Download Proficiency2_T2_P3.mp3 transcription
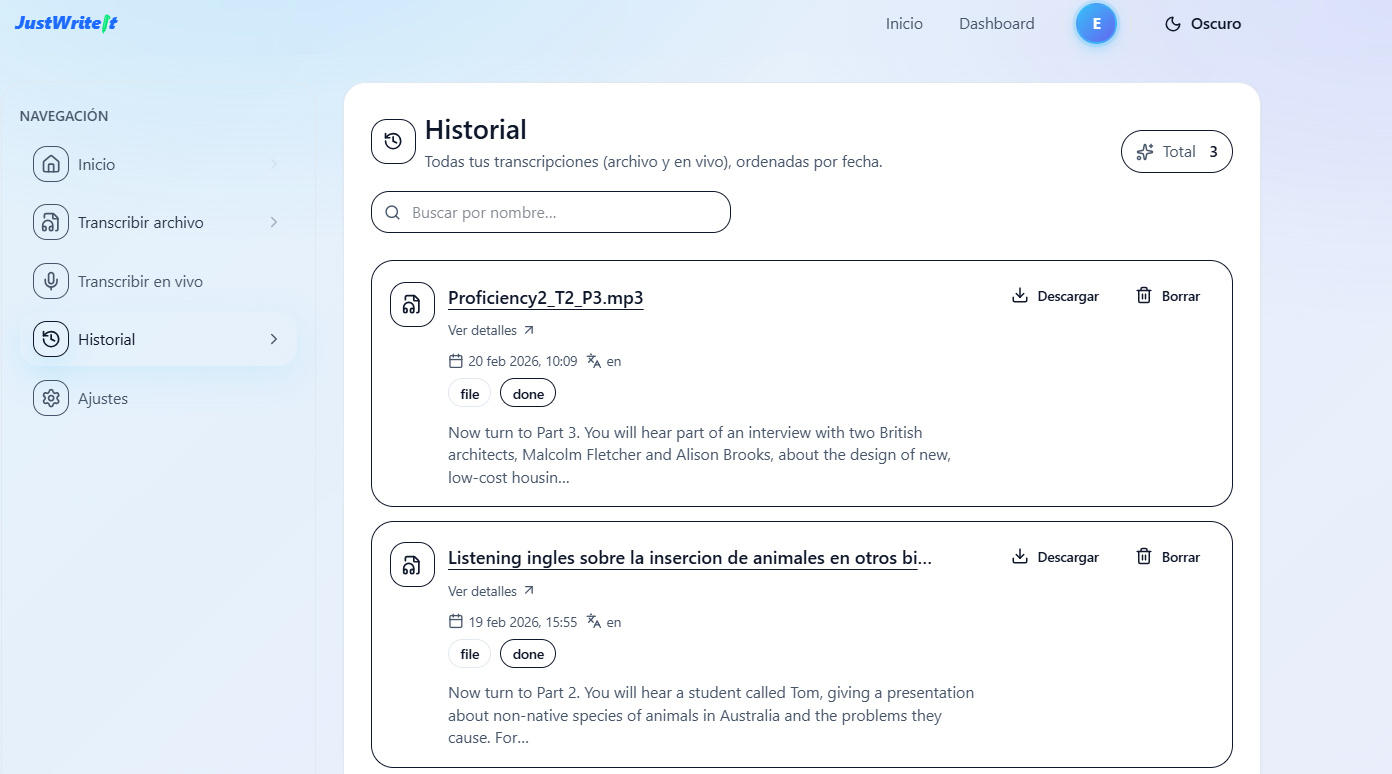 coord(1055,296)
